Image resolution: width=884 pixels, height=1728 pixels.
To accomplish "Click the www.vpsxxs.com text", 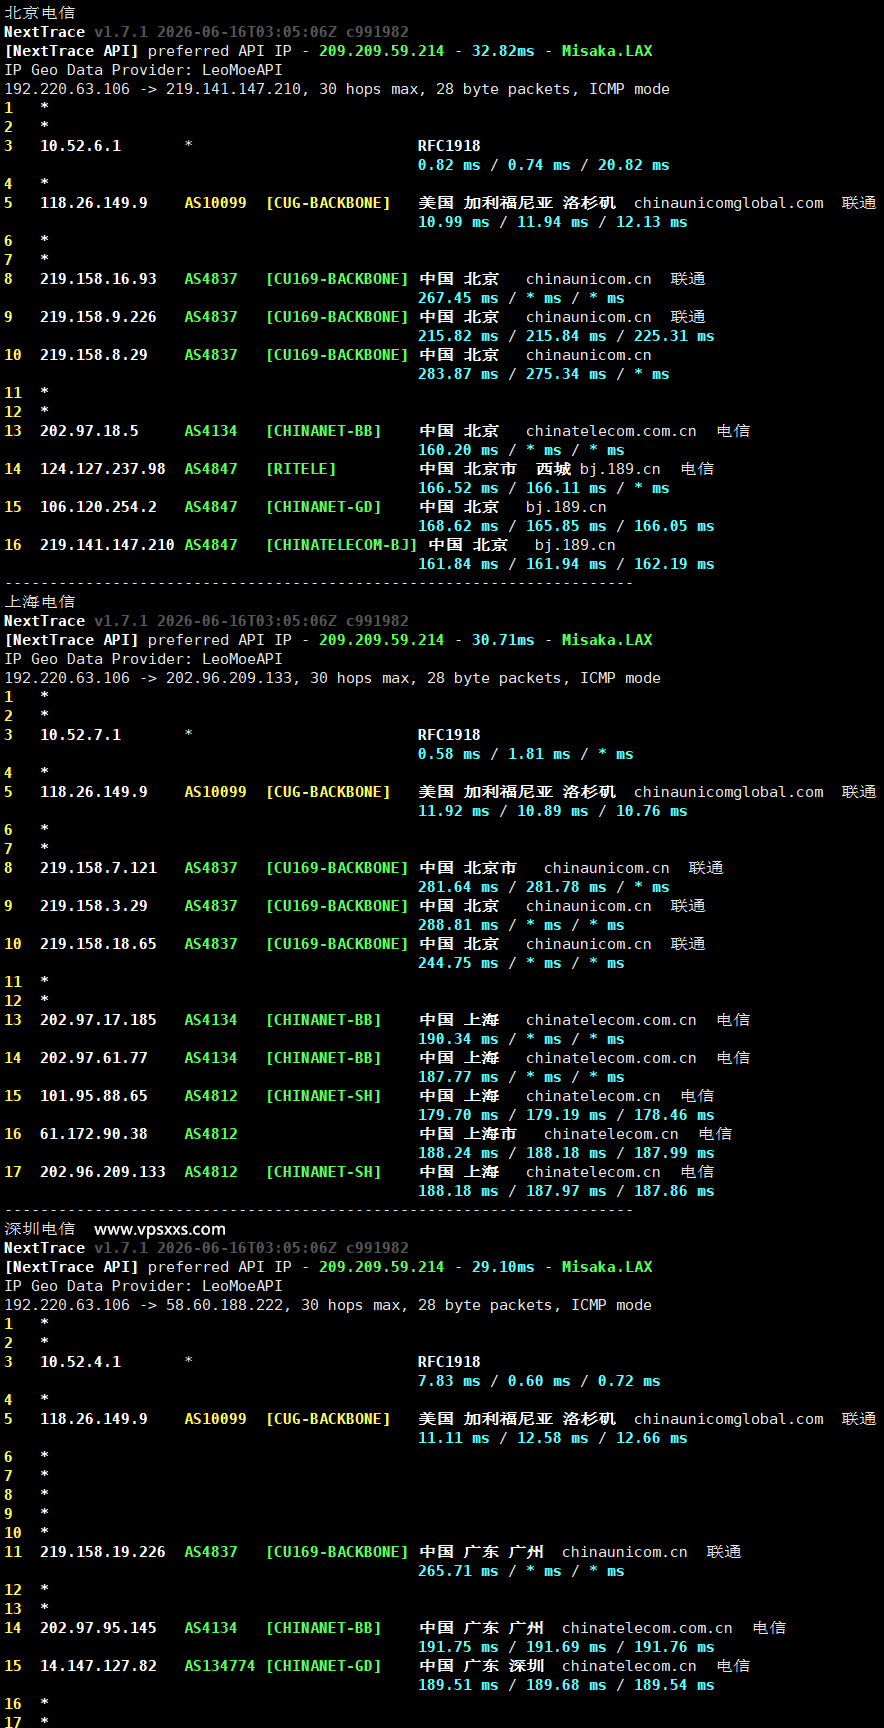I will pos(160,1229).
